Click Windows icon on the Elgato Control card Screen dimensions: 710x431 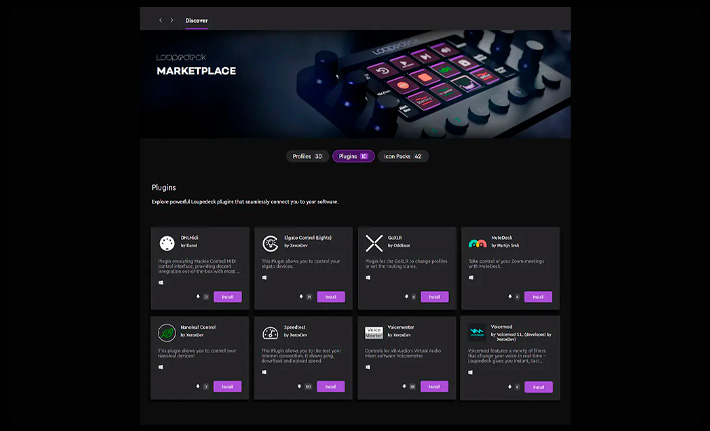264,278
